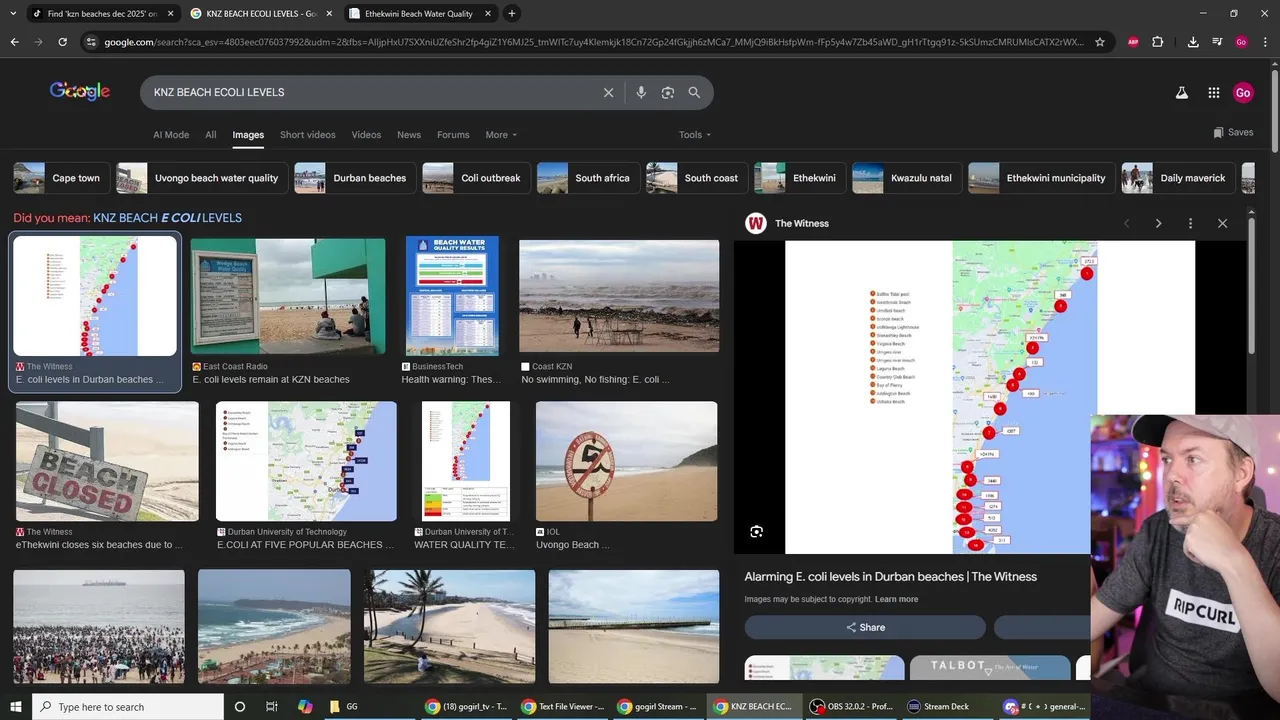The height and width of the screenshot is (720, 1280).
Task: Click the magnifying glass search icon
Action: click(x=694, y=92)
